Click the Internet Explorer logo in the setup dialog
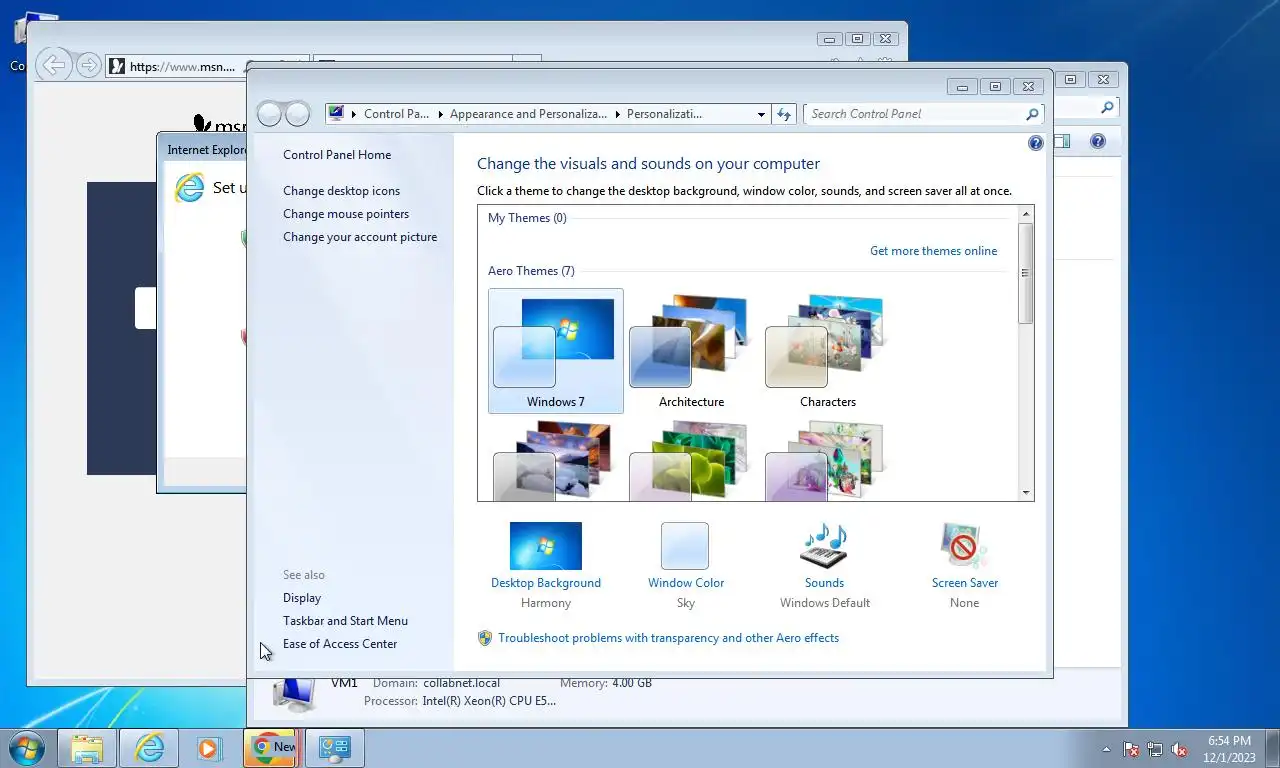1280x768 pixels. pyautogui.click(x=189, y=187)
